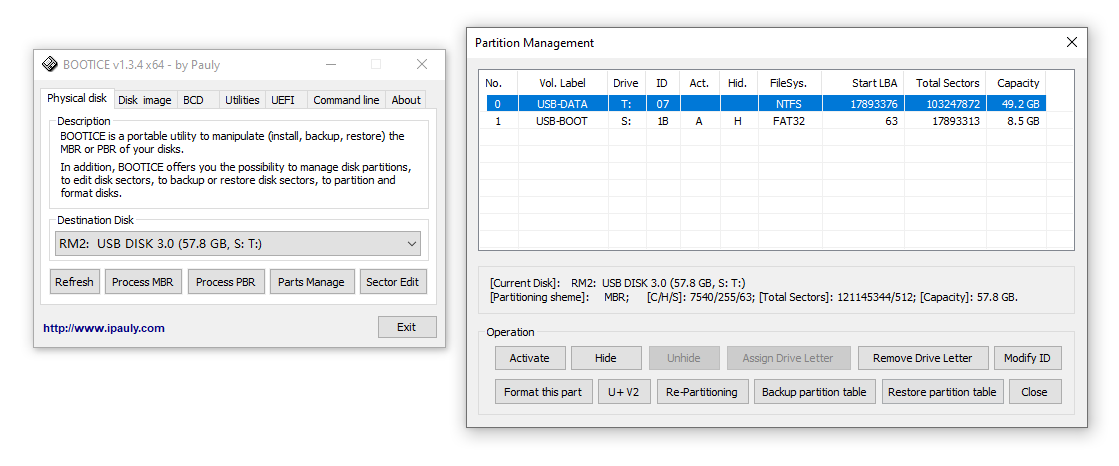Click the Sector Edit button
Screen dimensions: 1119x466
[x=393, y=282]
